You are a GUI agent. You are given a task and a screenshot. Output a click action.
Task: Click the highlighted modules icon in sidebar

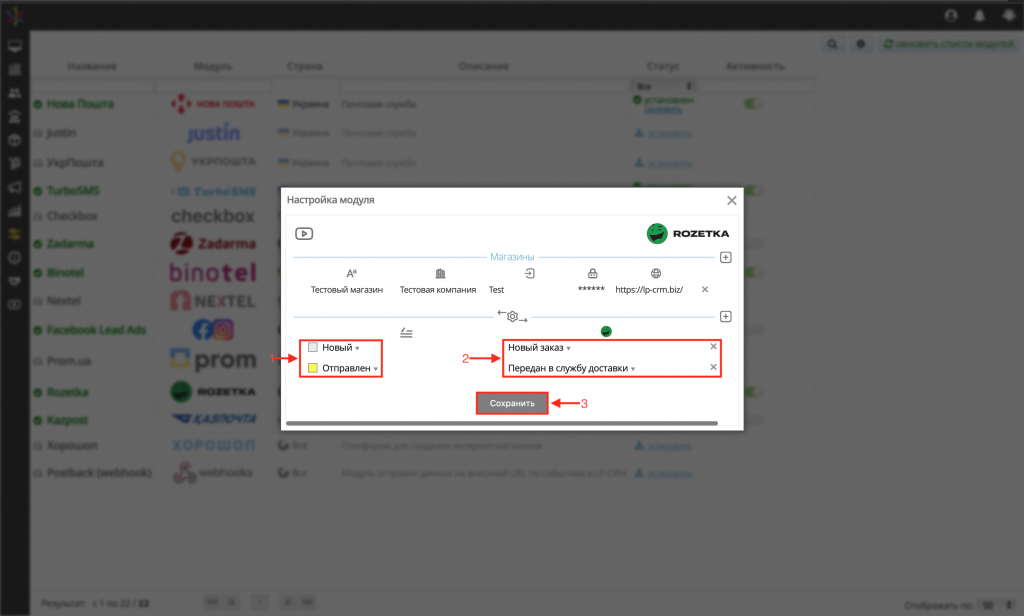click(x=14, y=235)
